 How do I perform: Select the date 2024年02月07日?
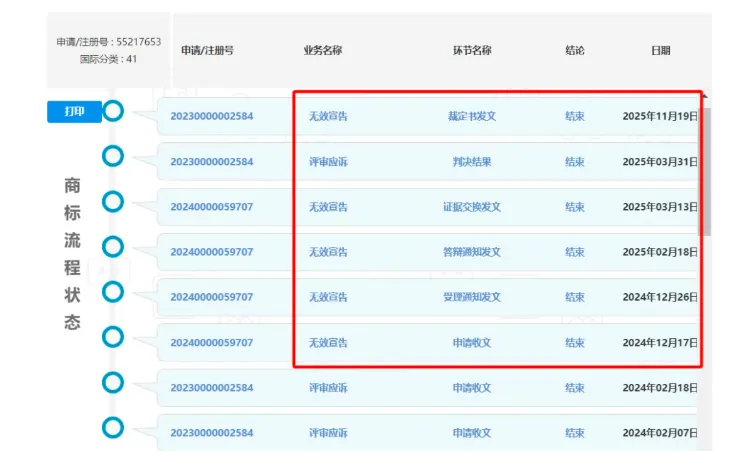point(660,433)
